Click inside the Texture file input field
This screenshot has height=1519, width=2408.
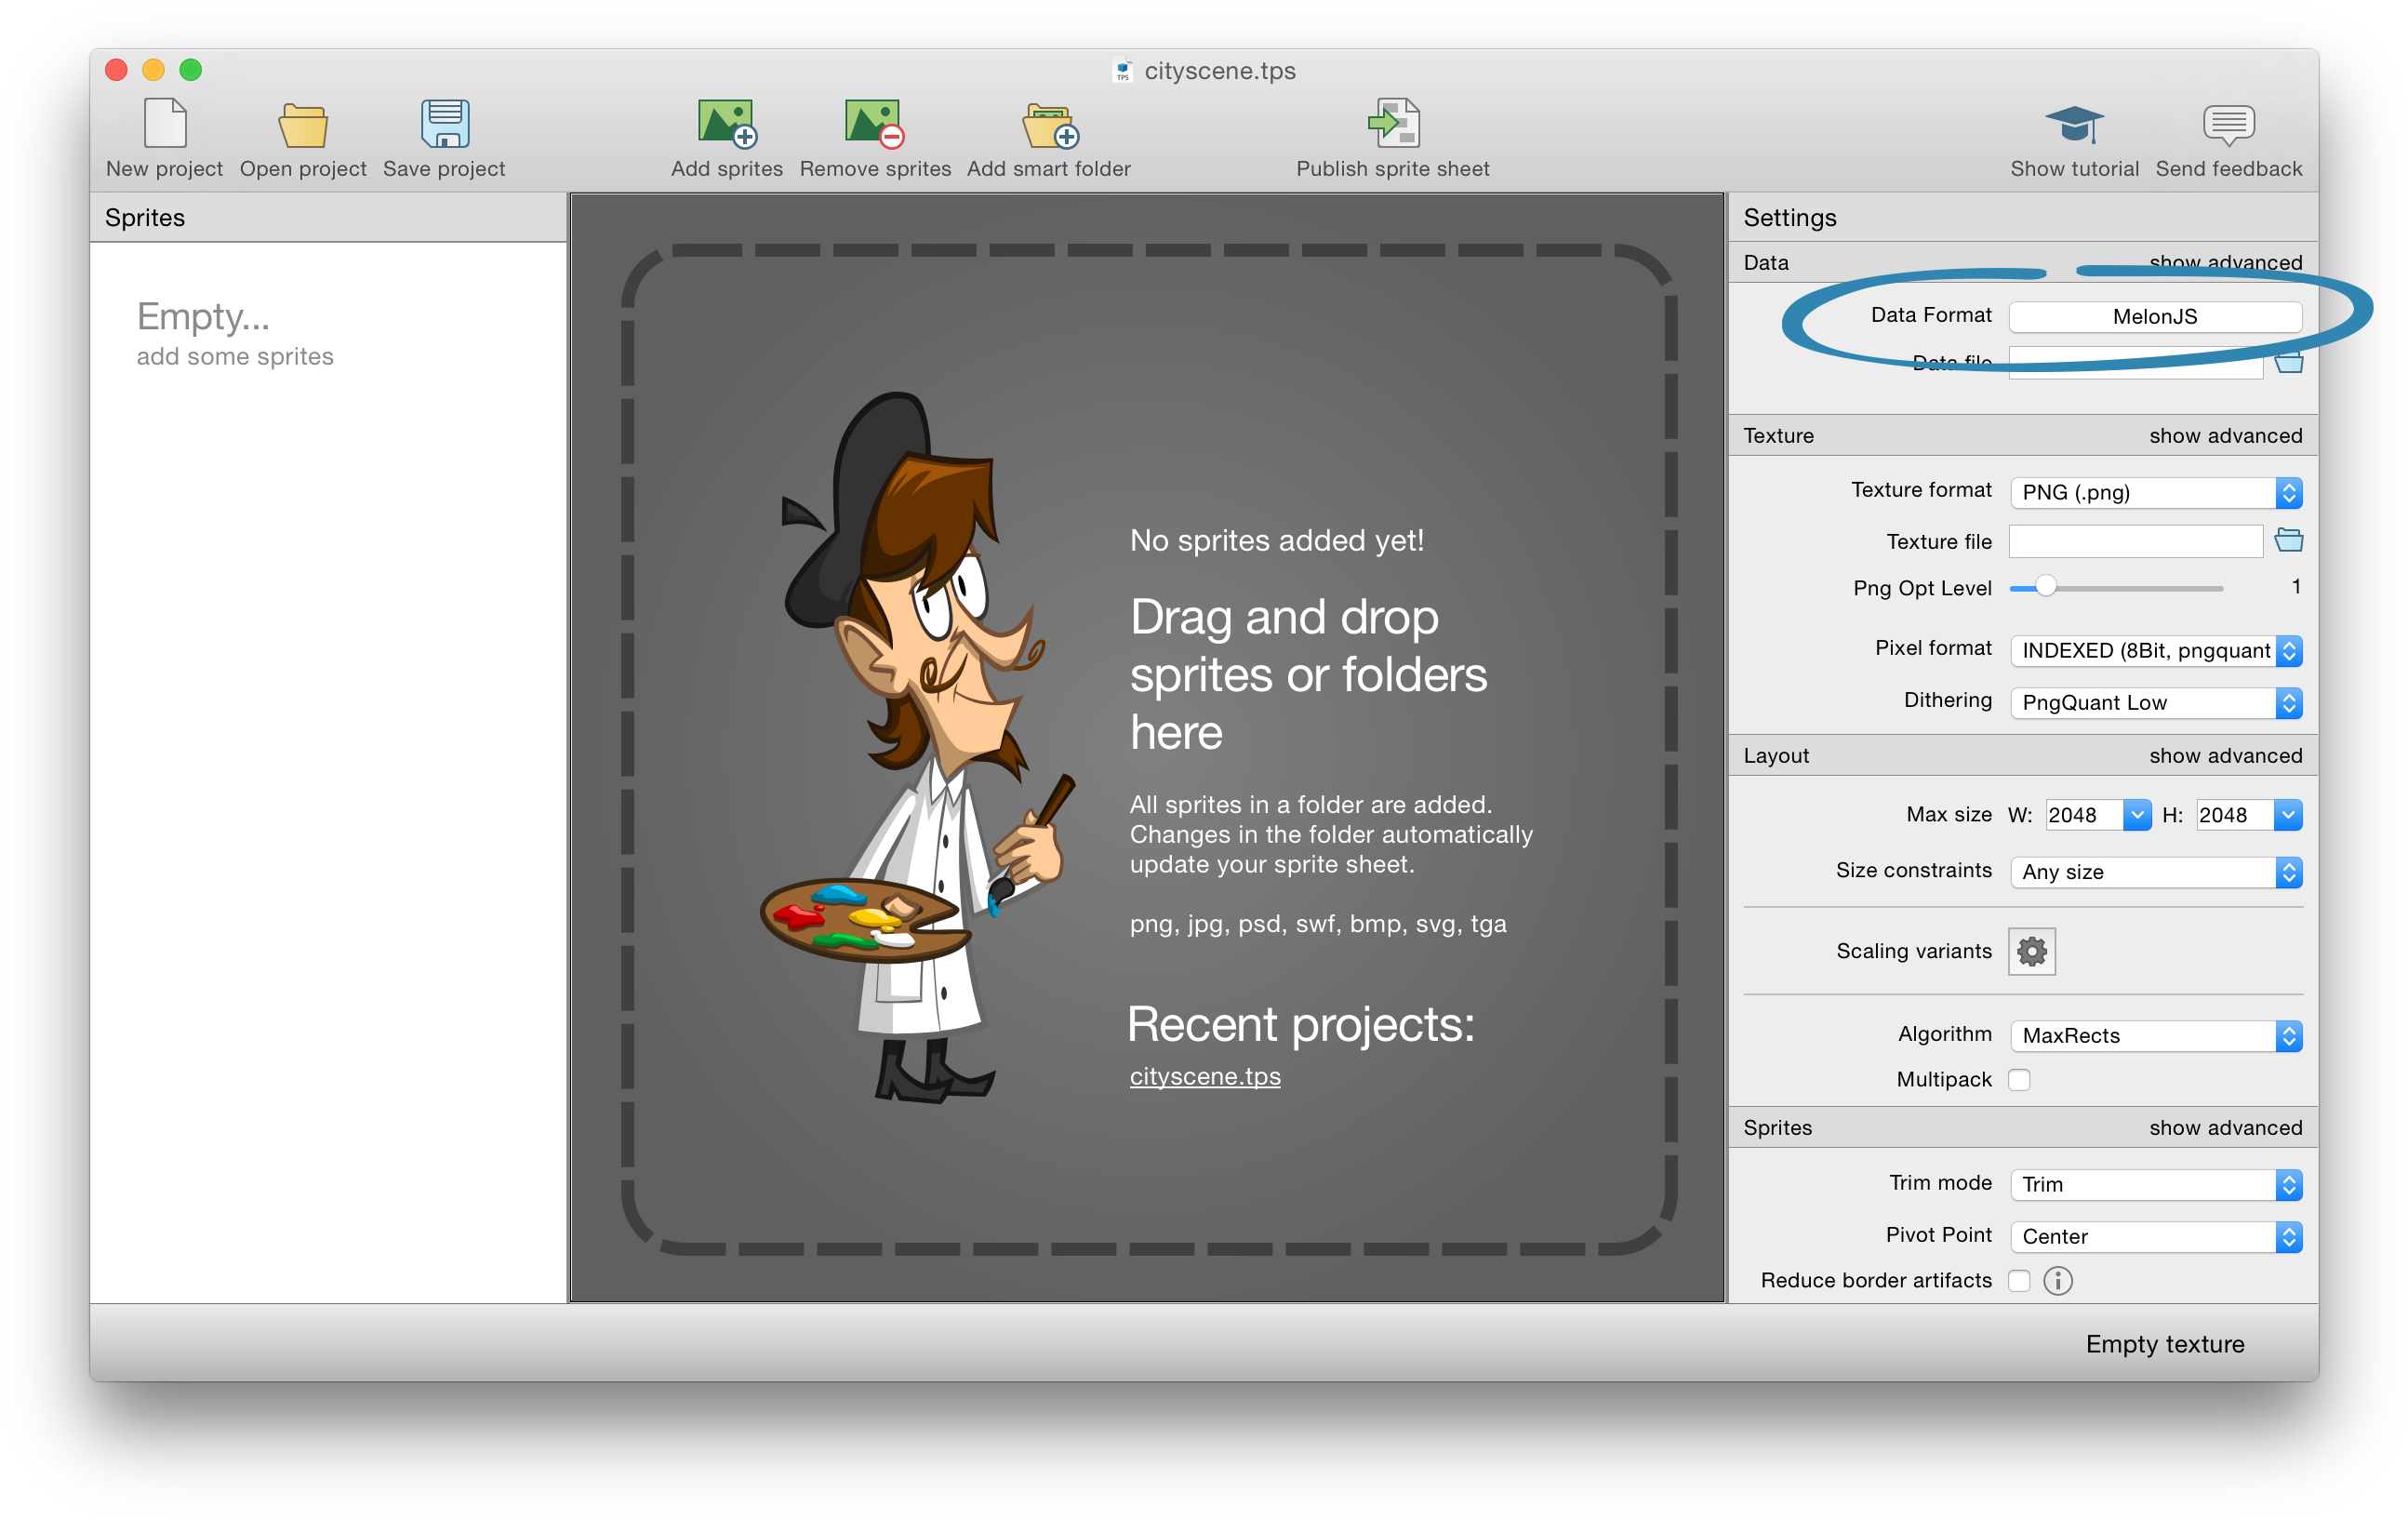(x=2135, y=541)
